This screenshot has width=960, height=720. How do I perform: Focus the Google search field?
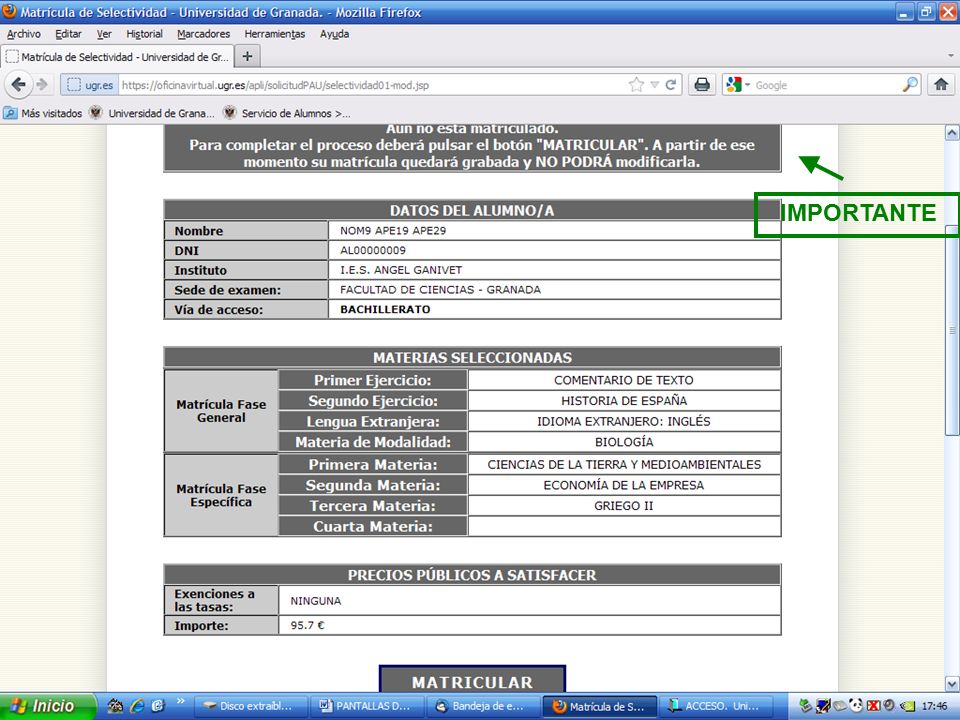point(827,85)
